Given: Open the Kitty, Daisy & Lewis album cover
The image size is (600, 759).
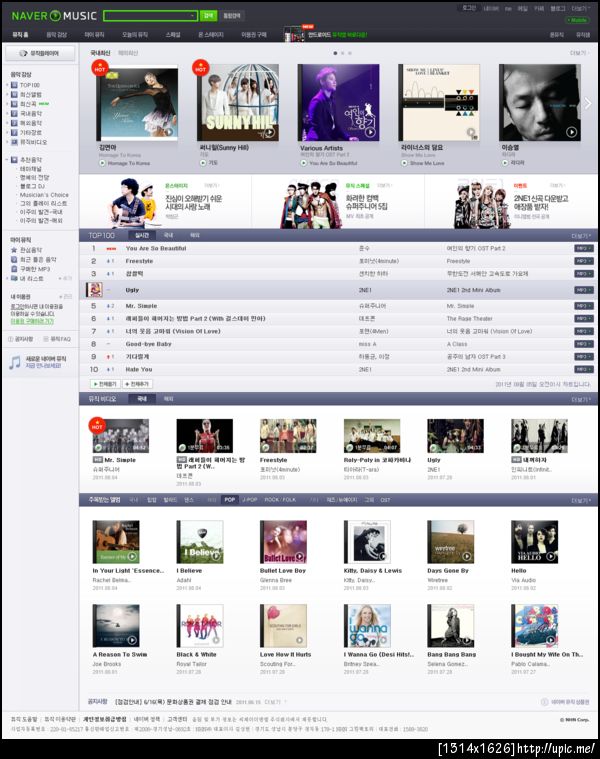Looking at the screenshot, I should 367,542.
